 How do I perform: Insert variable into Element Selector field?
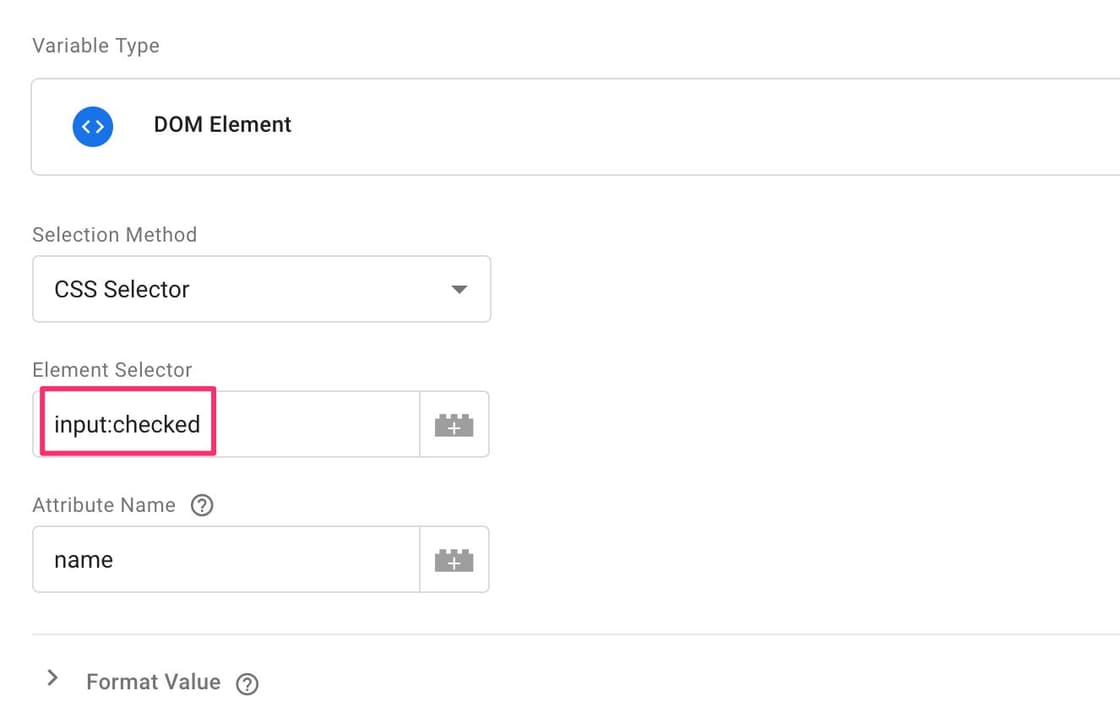tap(454, 425)
